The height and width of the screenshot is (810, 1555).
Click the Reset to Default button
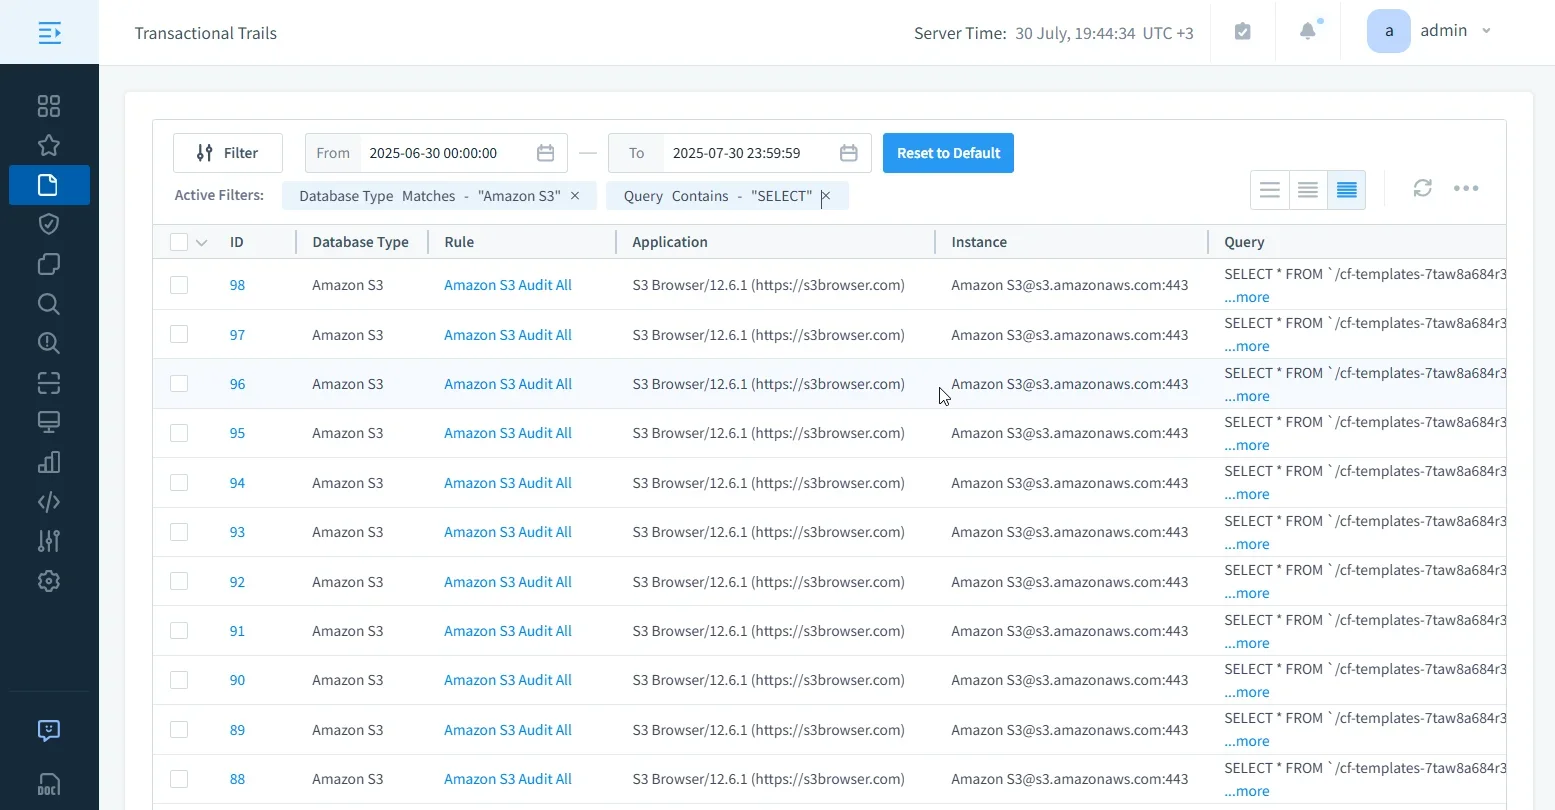tap(947, 152)
